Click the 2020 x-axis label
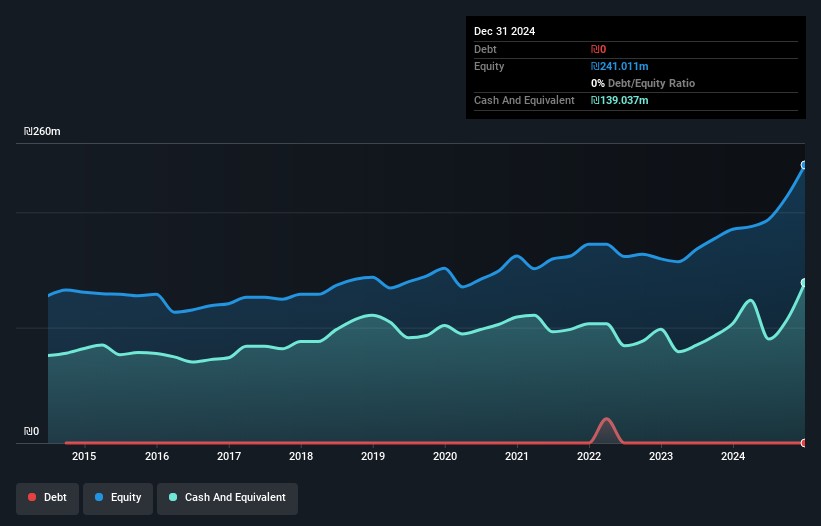This screenshot has height=526, width=821. 445,456
